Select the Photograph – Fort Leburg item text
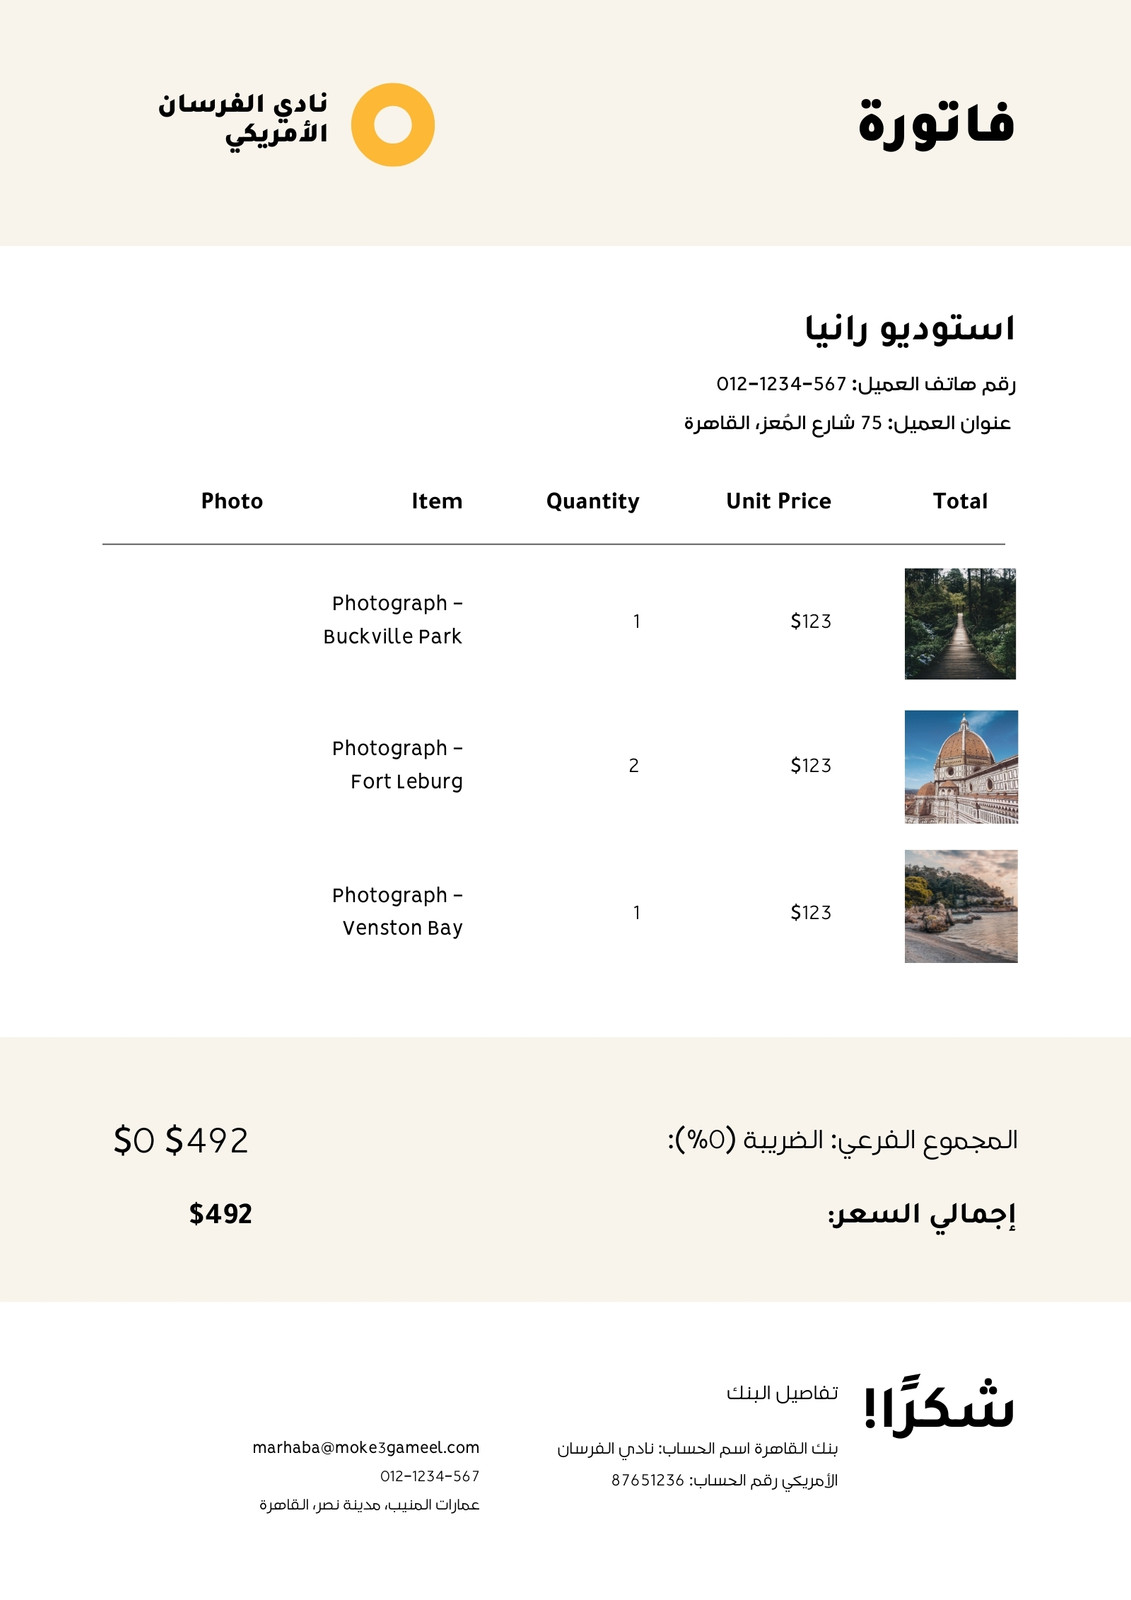 397,765
